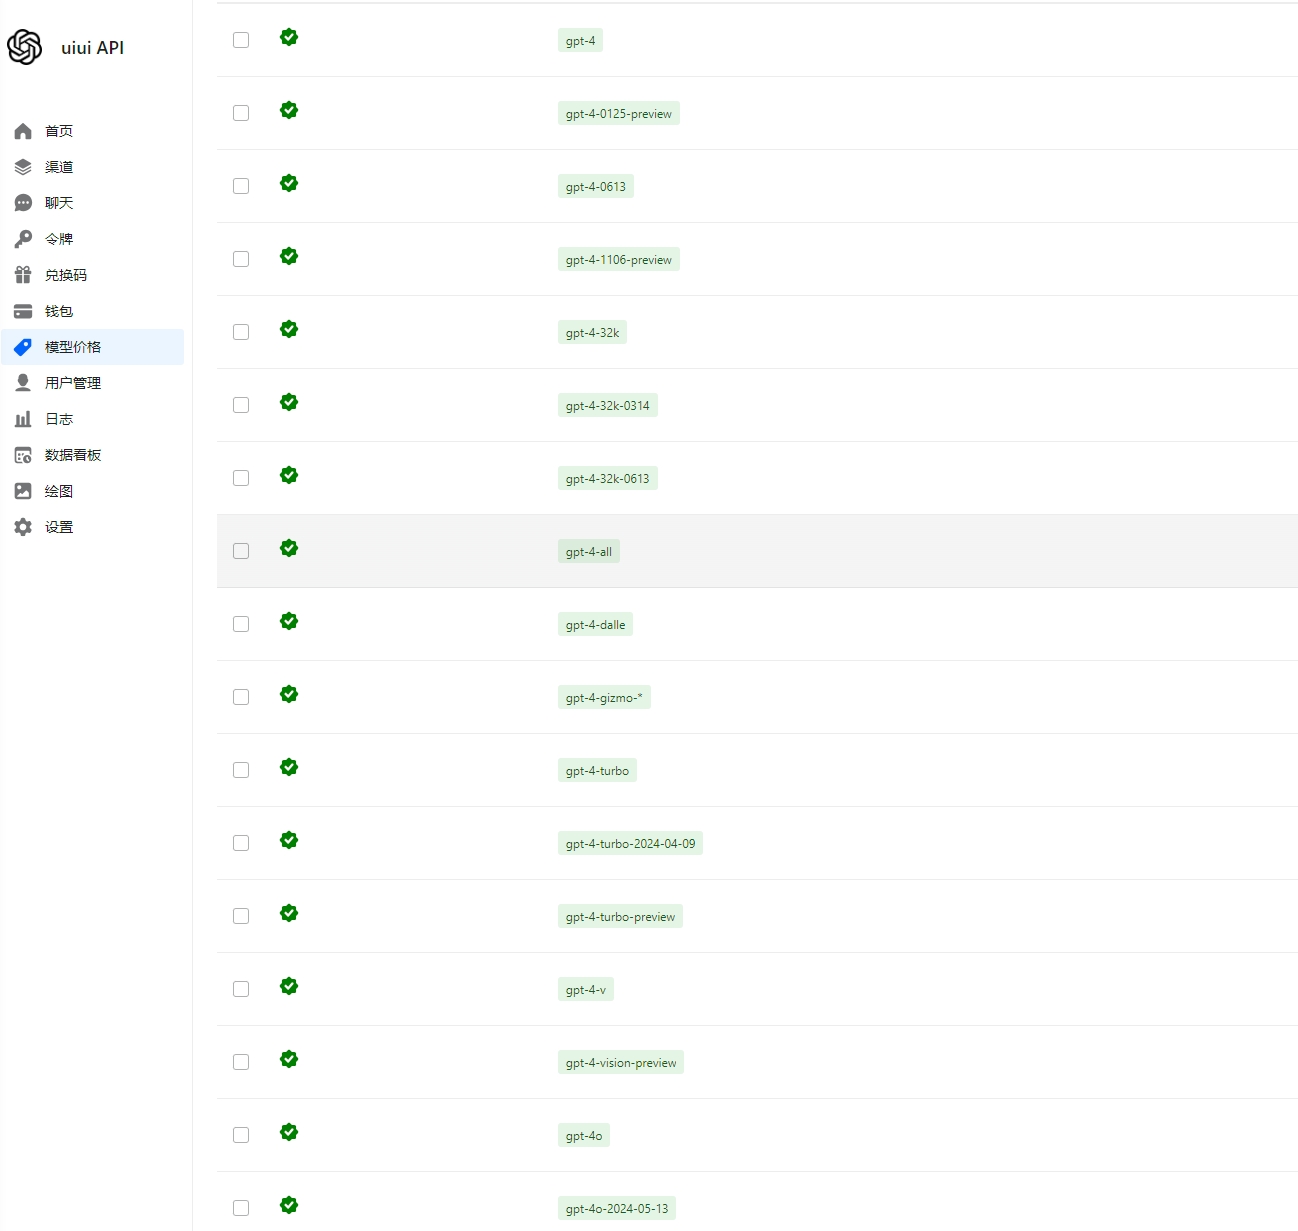Viewport: 1298px width, 1231px height.
Task: Click the gpt-4-vision-preview model tag
Action: click(x=621, y=1063)
